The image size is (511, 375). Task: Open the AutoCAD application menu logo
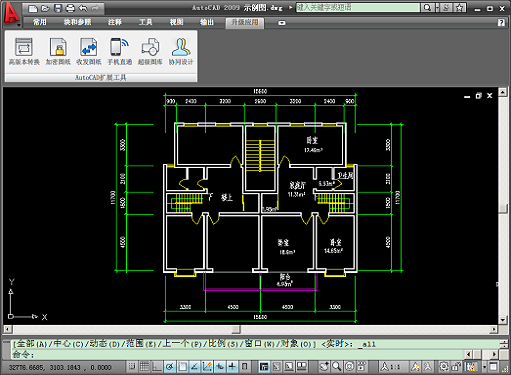[11, 13]
